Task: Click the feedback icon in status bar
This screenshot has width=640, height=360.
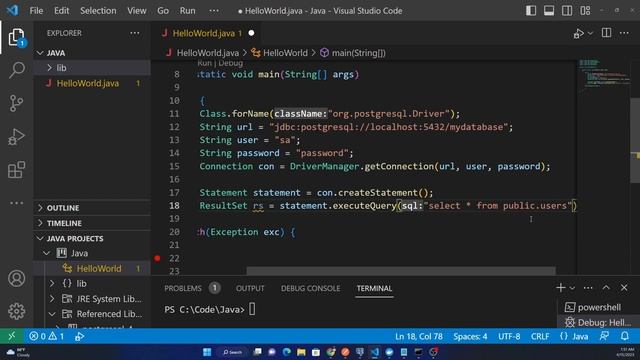Action: click(604, 336)
